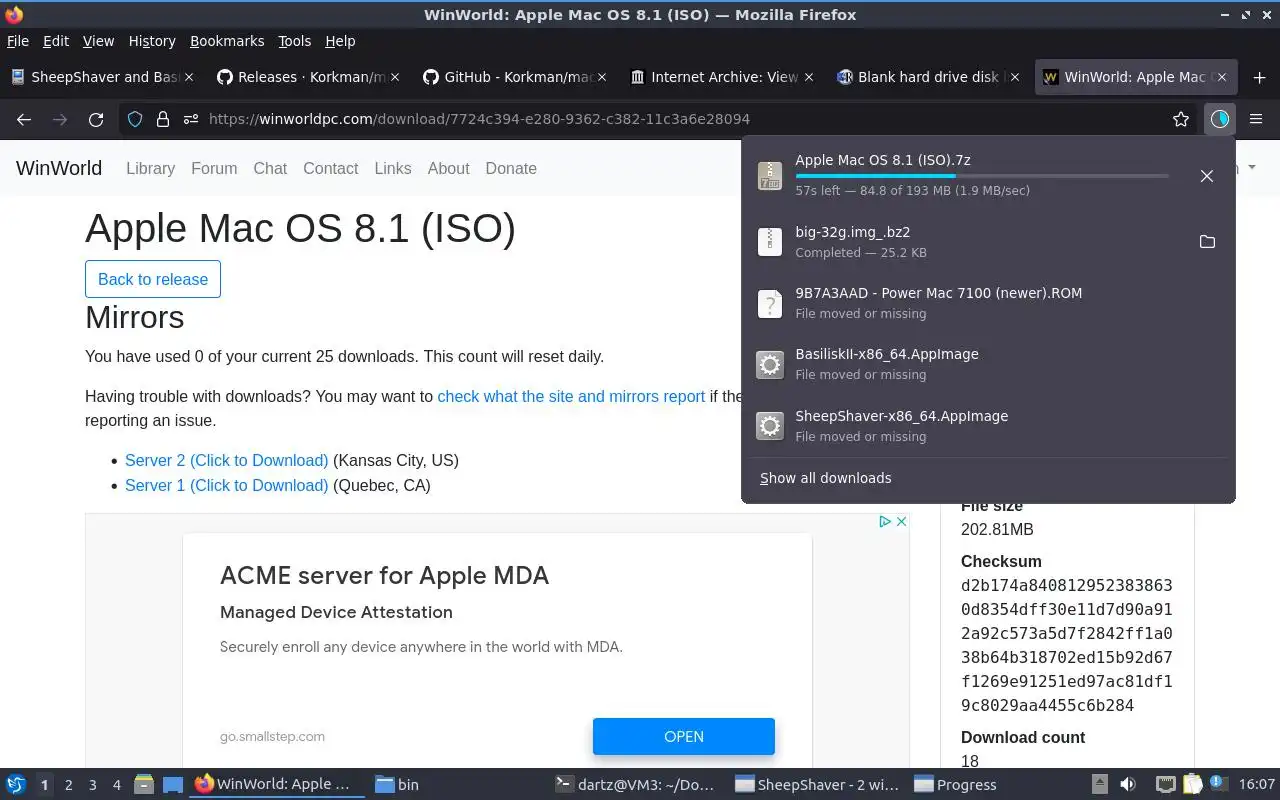Go back to the previous page
Screen dimensions: 1280x800
[24, 119]
